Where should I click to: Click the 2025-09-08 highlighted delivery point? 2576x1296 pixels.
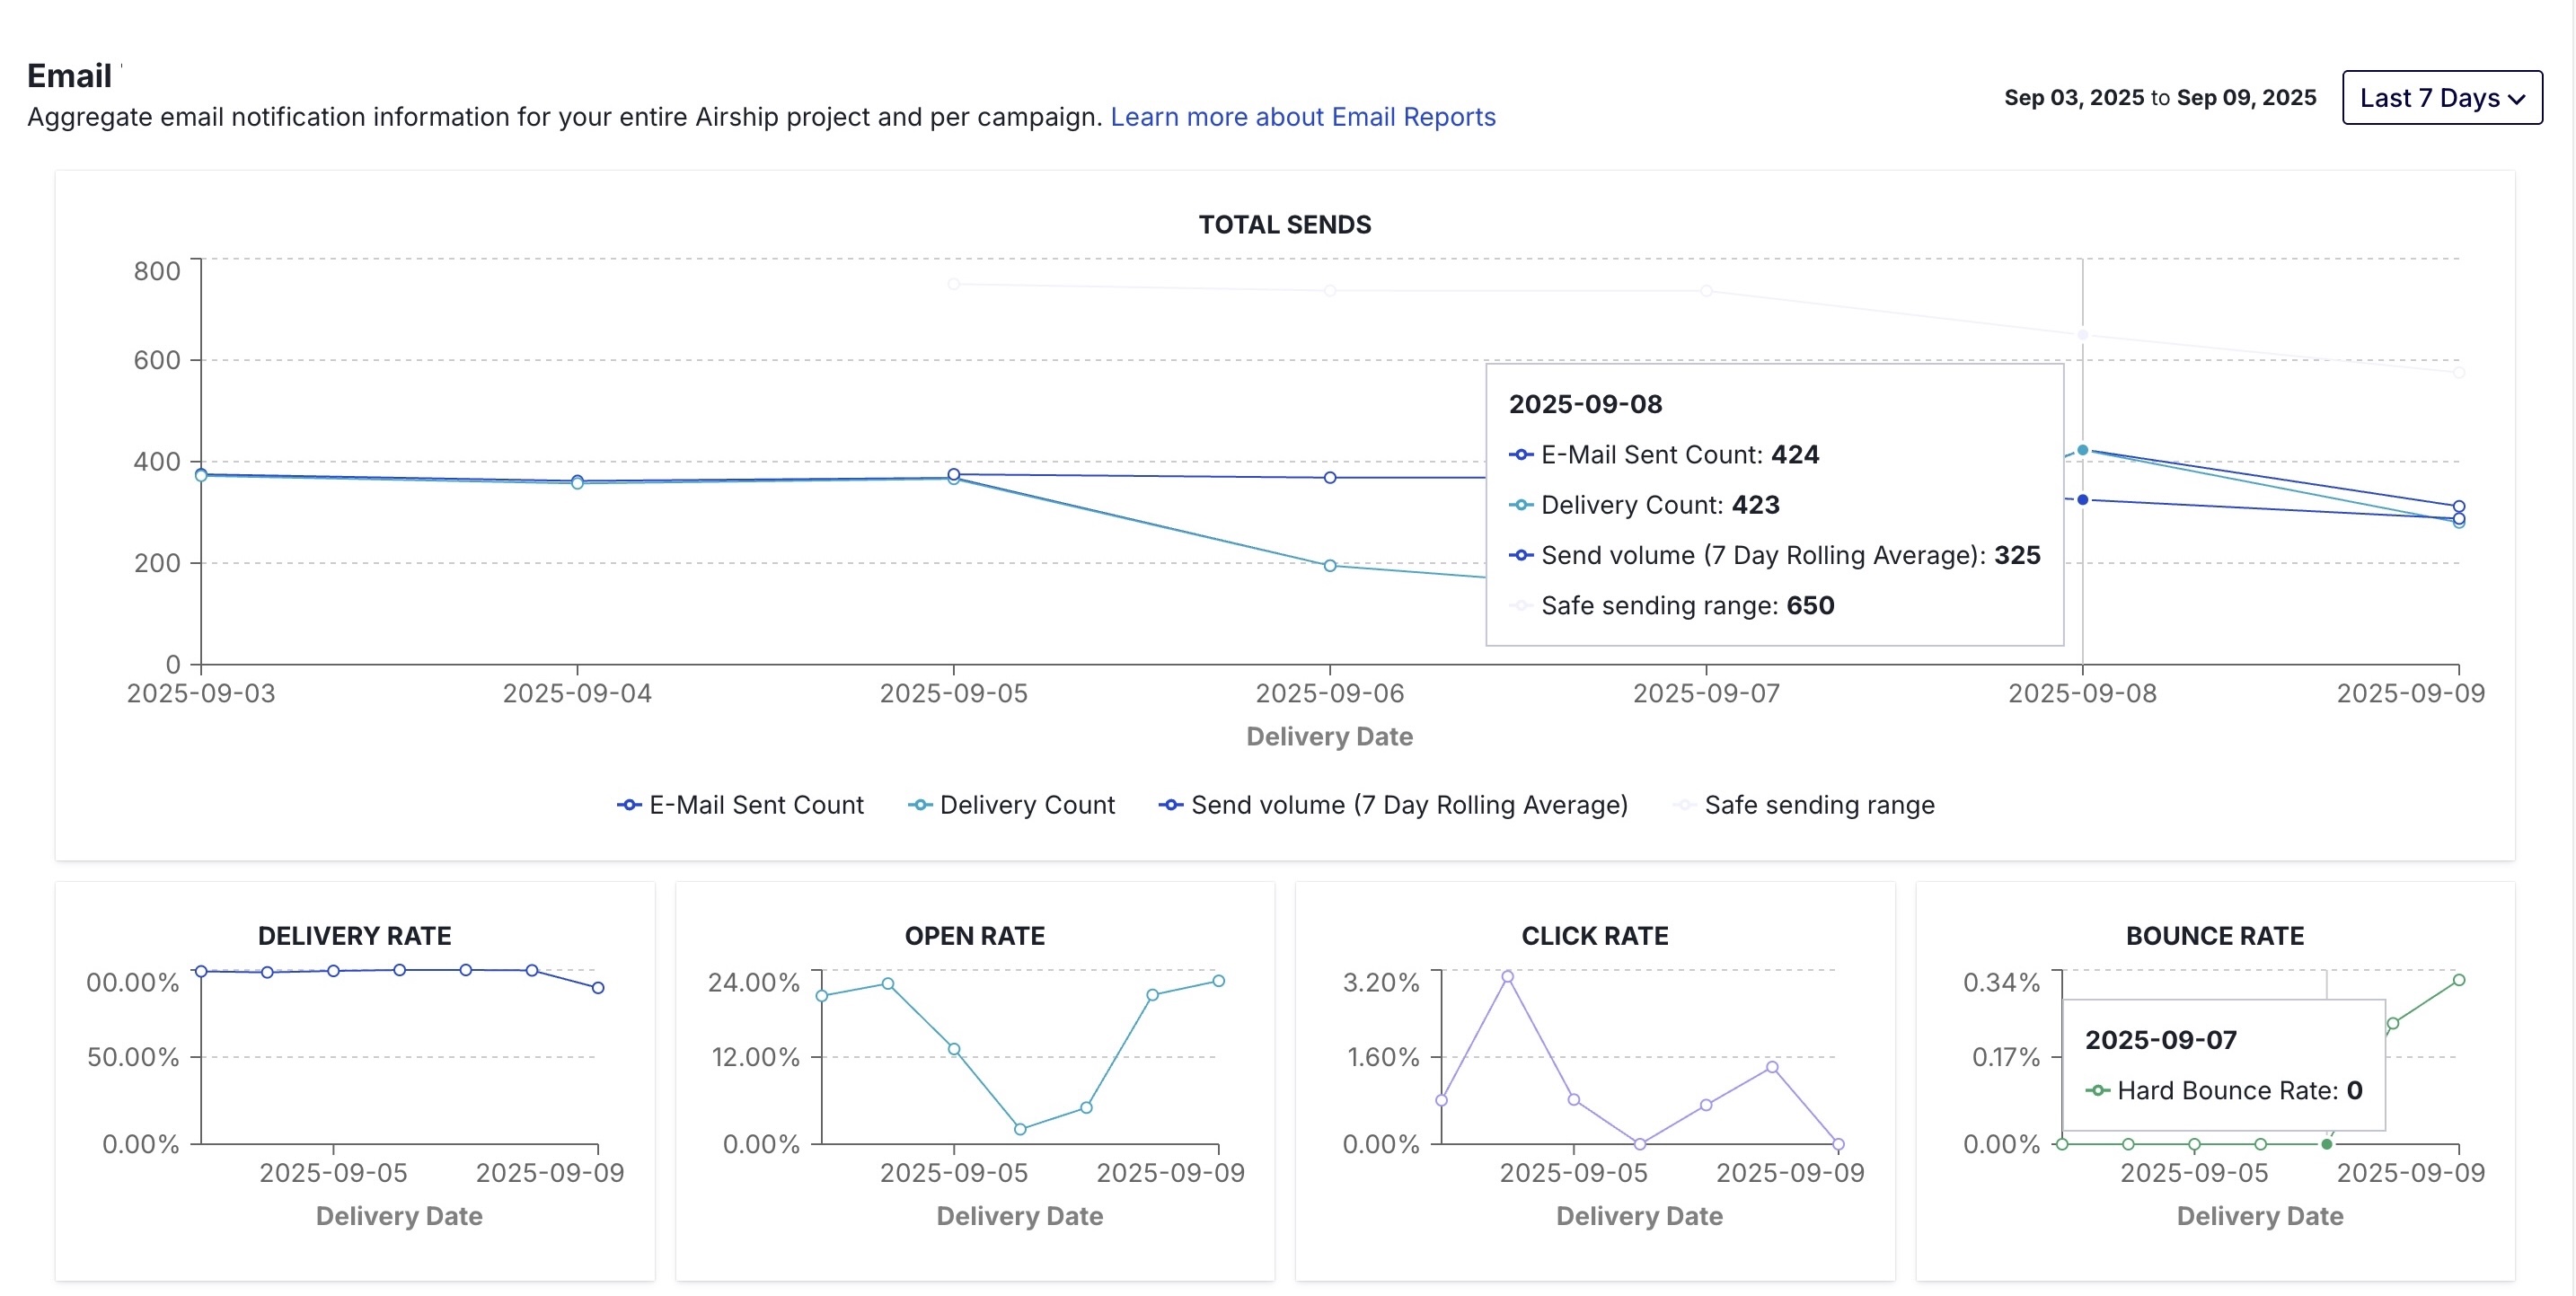click(2083, 450)
